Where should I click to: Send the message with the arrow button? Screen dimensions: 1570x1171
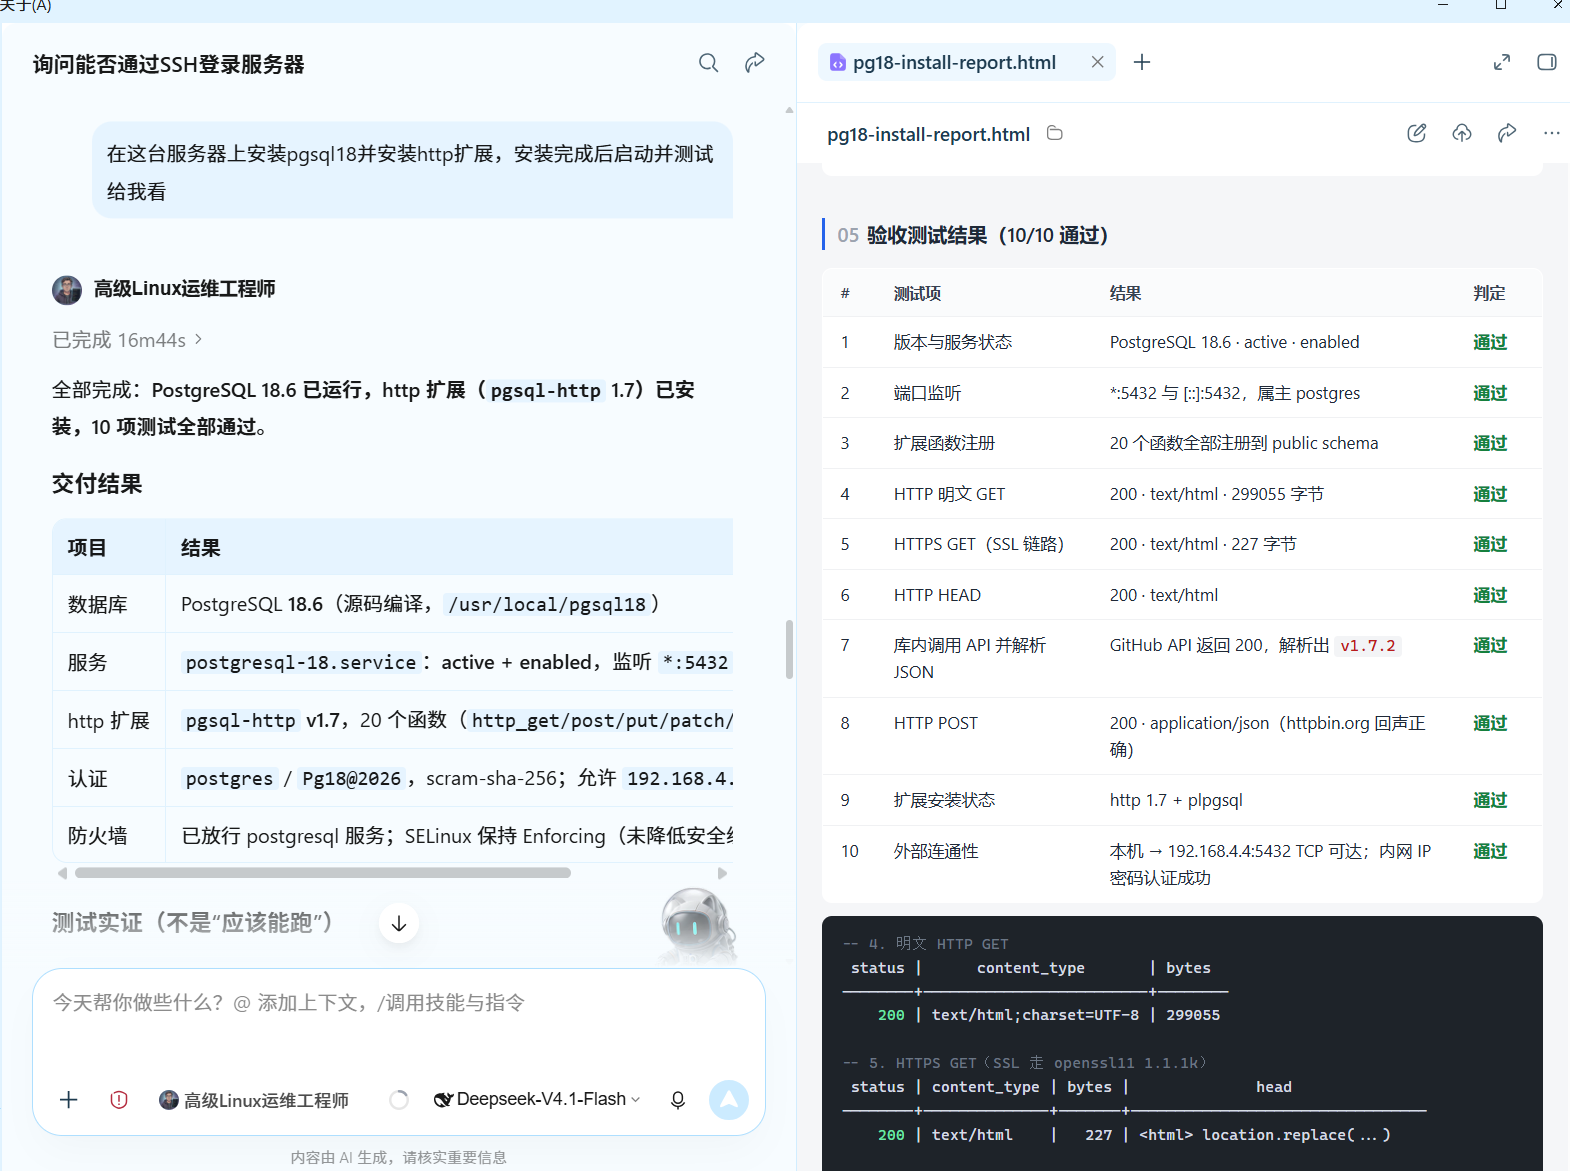coord(729,1100)
